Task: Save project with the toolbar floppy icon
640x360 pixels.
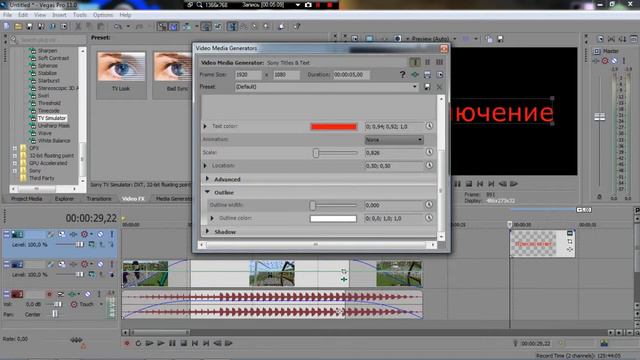Action: tap(29, 27)
